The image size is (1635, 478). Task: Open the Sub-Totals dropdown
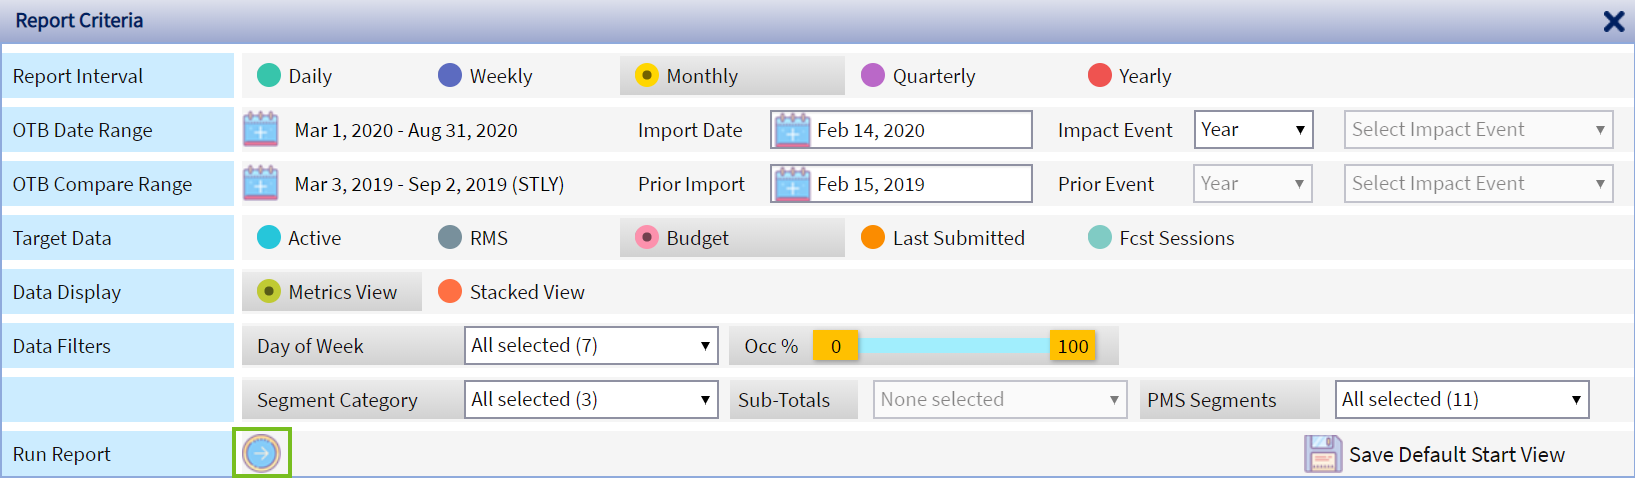pyautogui.click(x=999, y=400)
